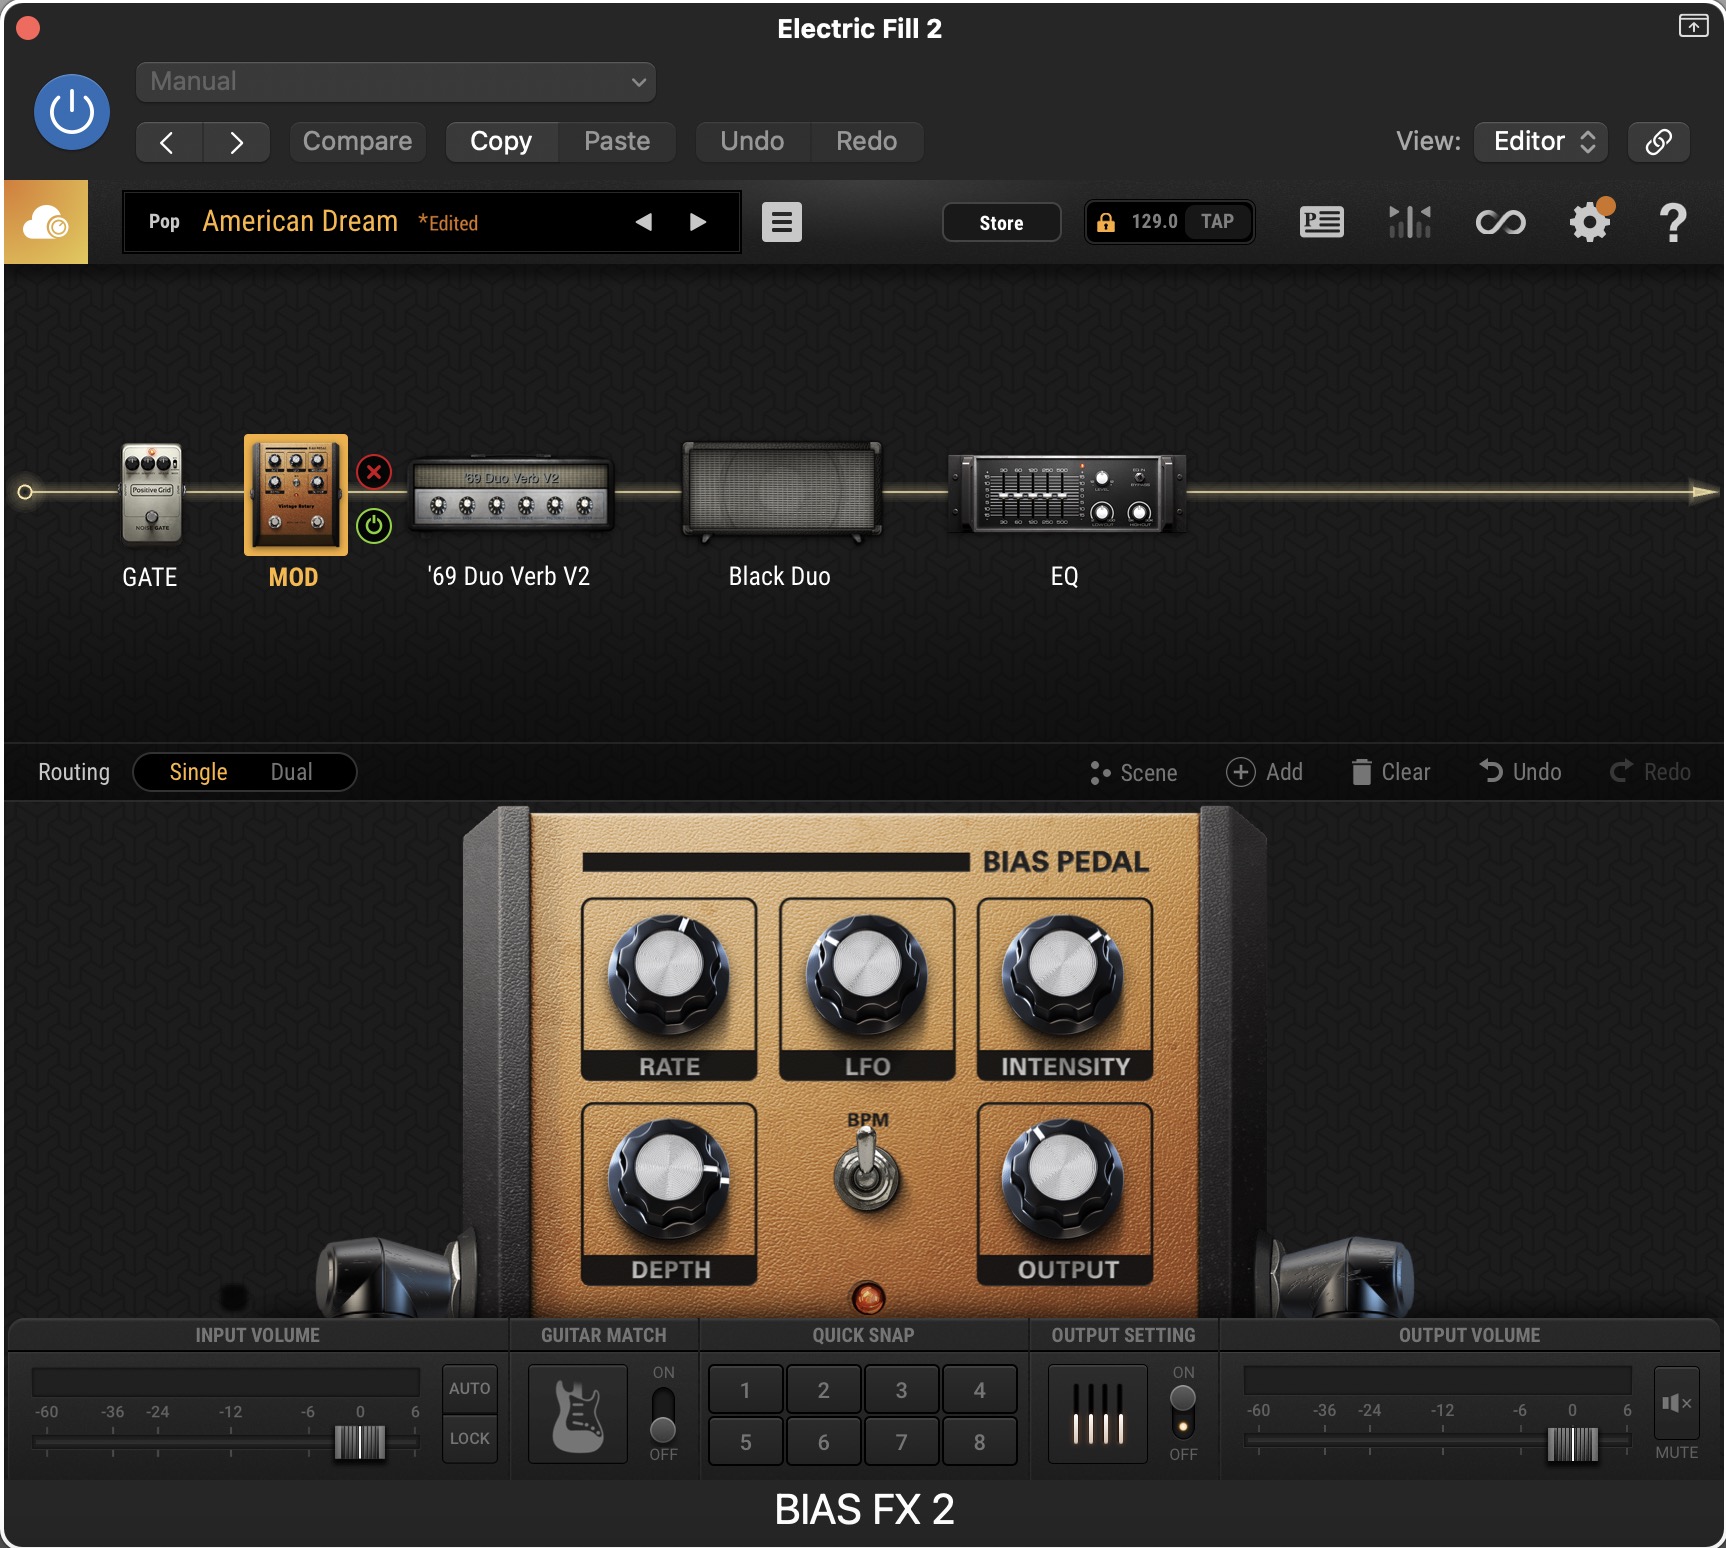
Task: Click the 129.0 tempo value
Action: click(x=1154, y=222)
